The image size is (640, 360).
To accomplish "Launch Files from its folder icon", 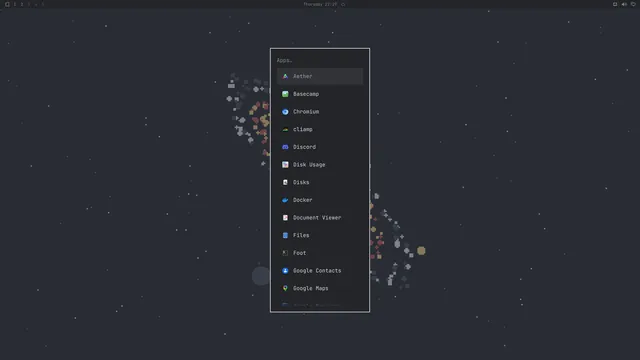I will [285, 235].
